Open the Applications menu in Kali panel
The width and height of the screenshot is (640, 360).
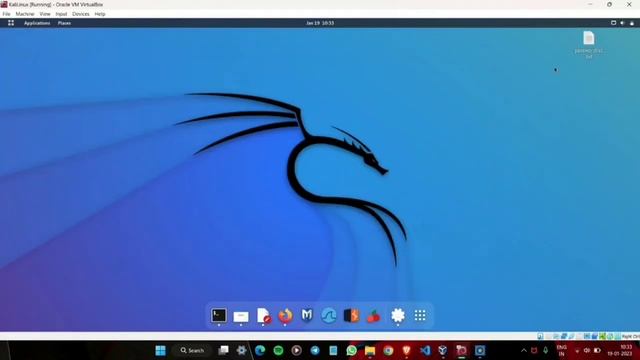[x=37, y=23]
